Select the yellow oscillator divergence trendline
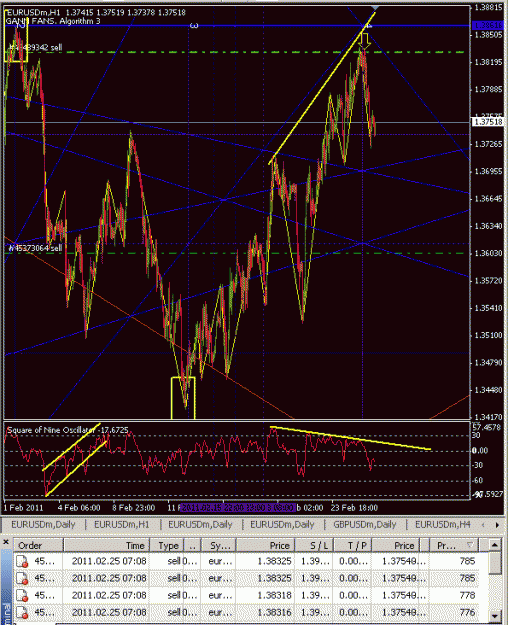 pyautogui.click(x=350, y=438)
